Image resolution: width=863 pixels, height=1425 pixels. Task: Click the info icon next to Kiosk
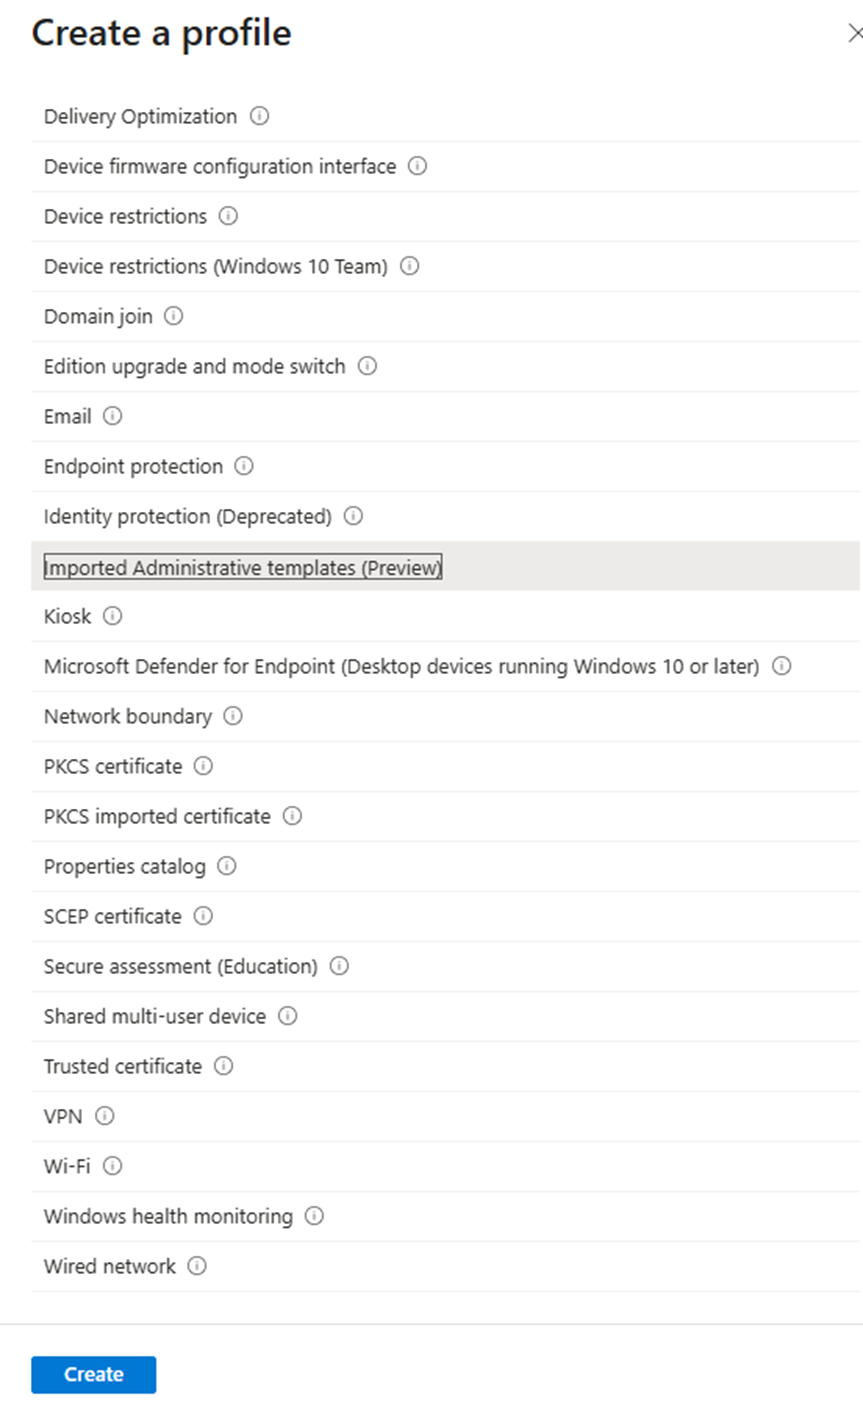[x=113, y=616]
